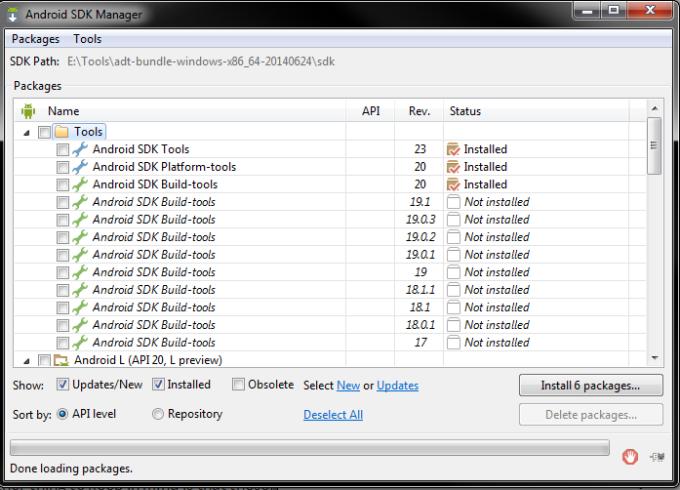This screenshot has width=680, height=490.
Task: Click the Delete packages button
Action: point(591,415)
